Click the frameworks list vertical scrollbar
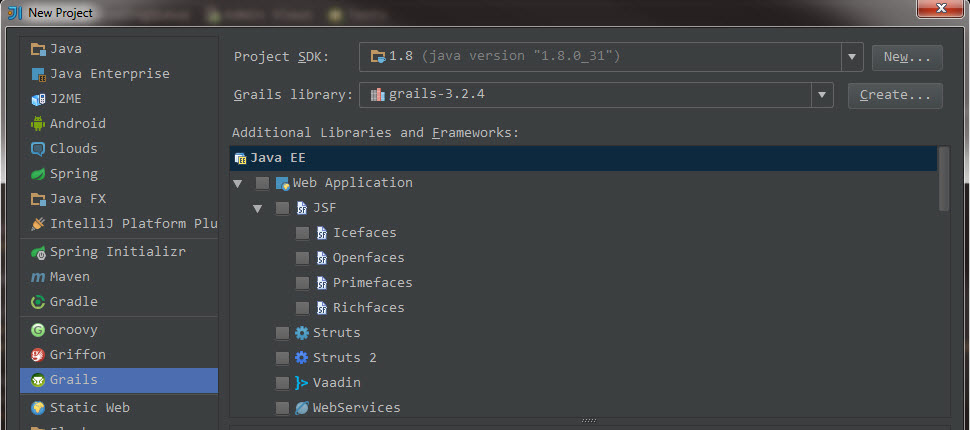Screen dimensions: 970x430 pyautogui.click(x=943, y=179)
